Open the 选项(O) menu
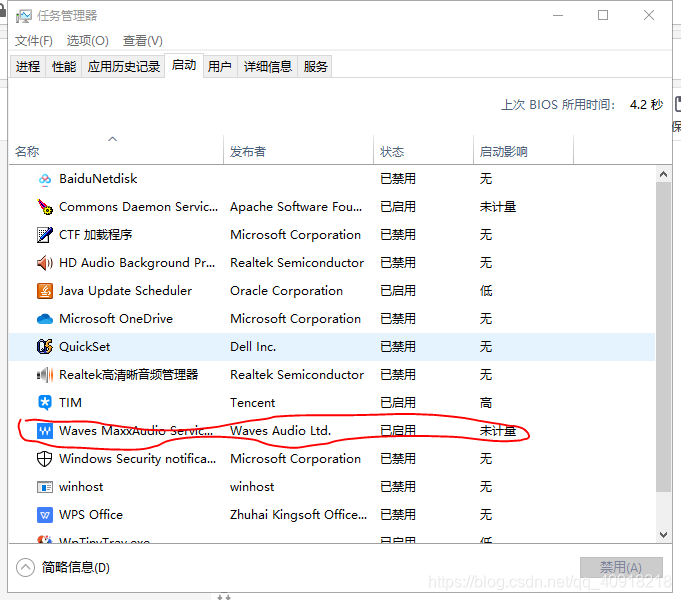The height and width of the screenshot is (600, 681). [88, 41]
